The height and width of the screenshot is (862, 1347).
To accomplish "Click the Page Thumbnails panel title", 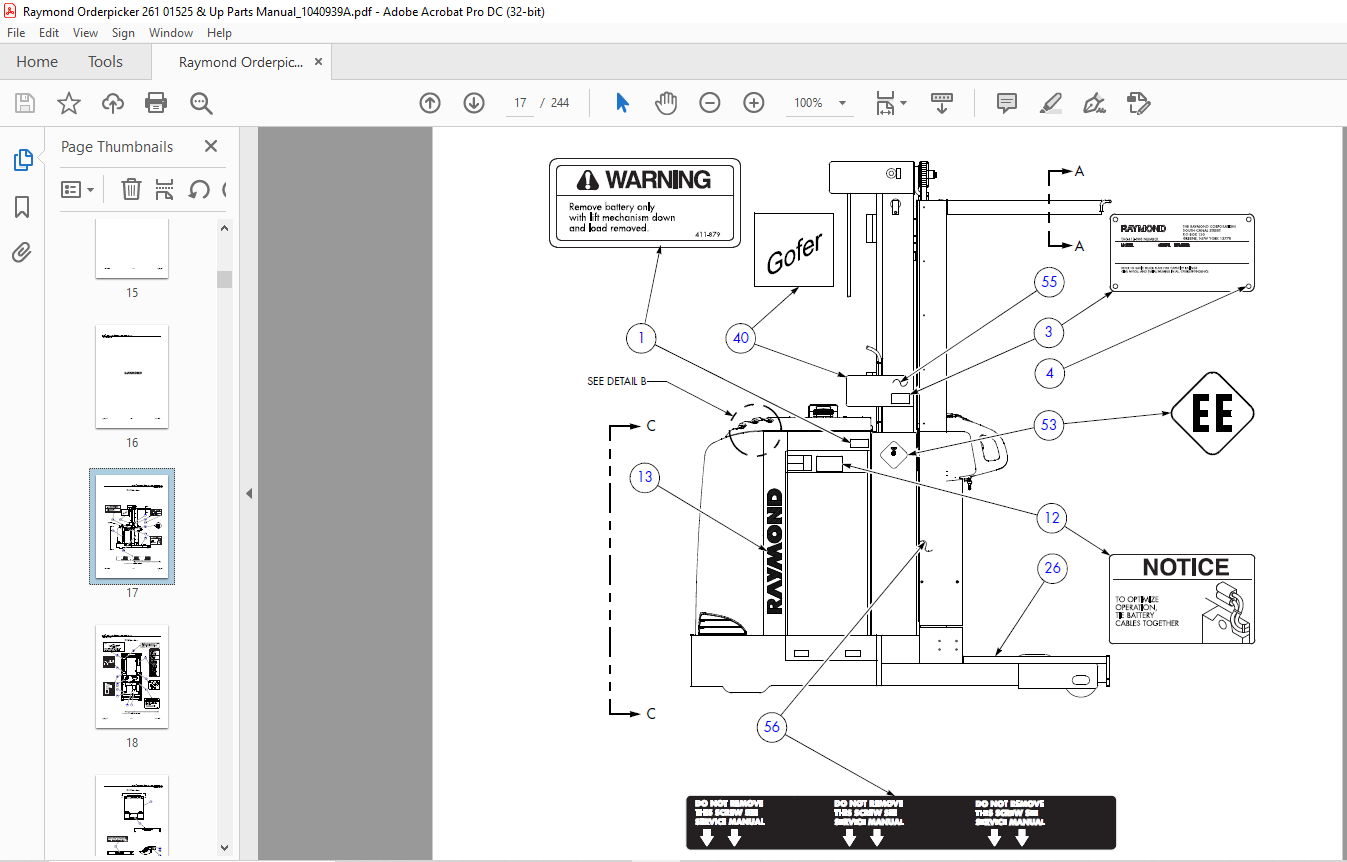I will [117, 146].
